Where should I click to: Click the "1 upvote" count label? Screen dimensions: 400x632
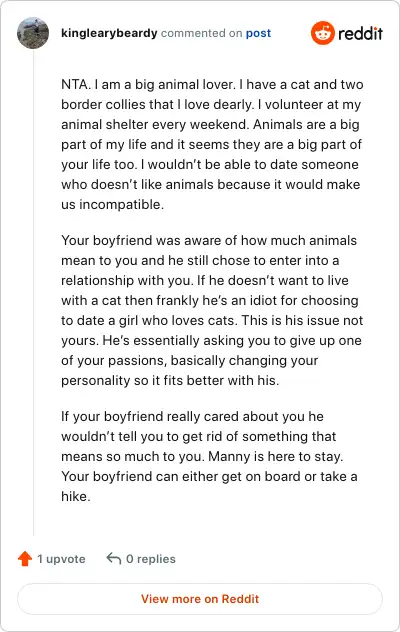tap(61, 559)
